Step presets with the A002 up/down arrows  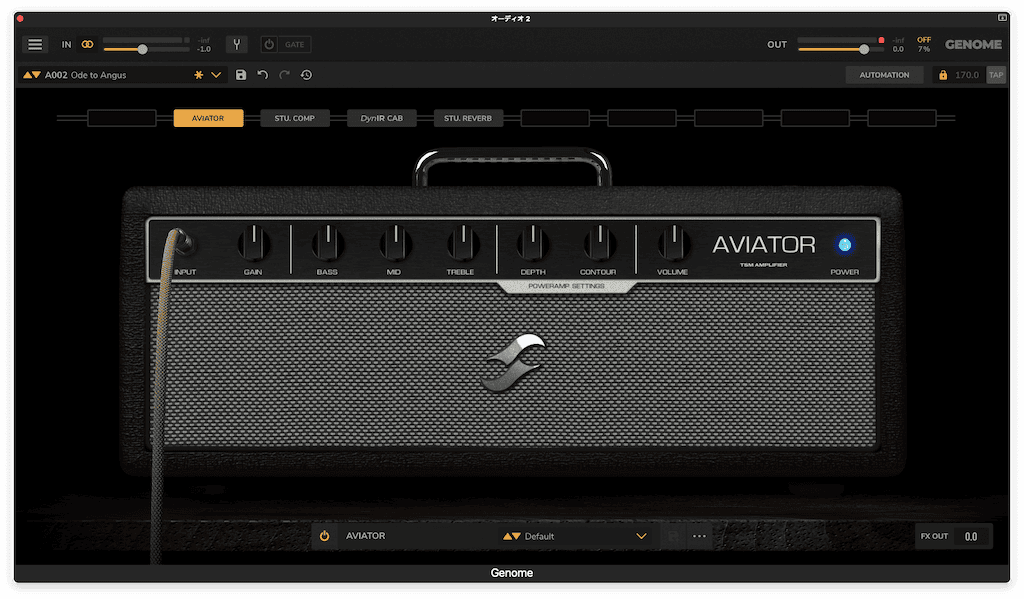[x=32, y=75]
